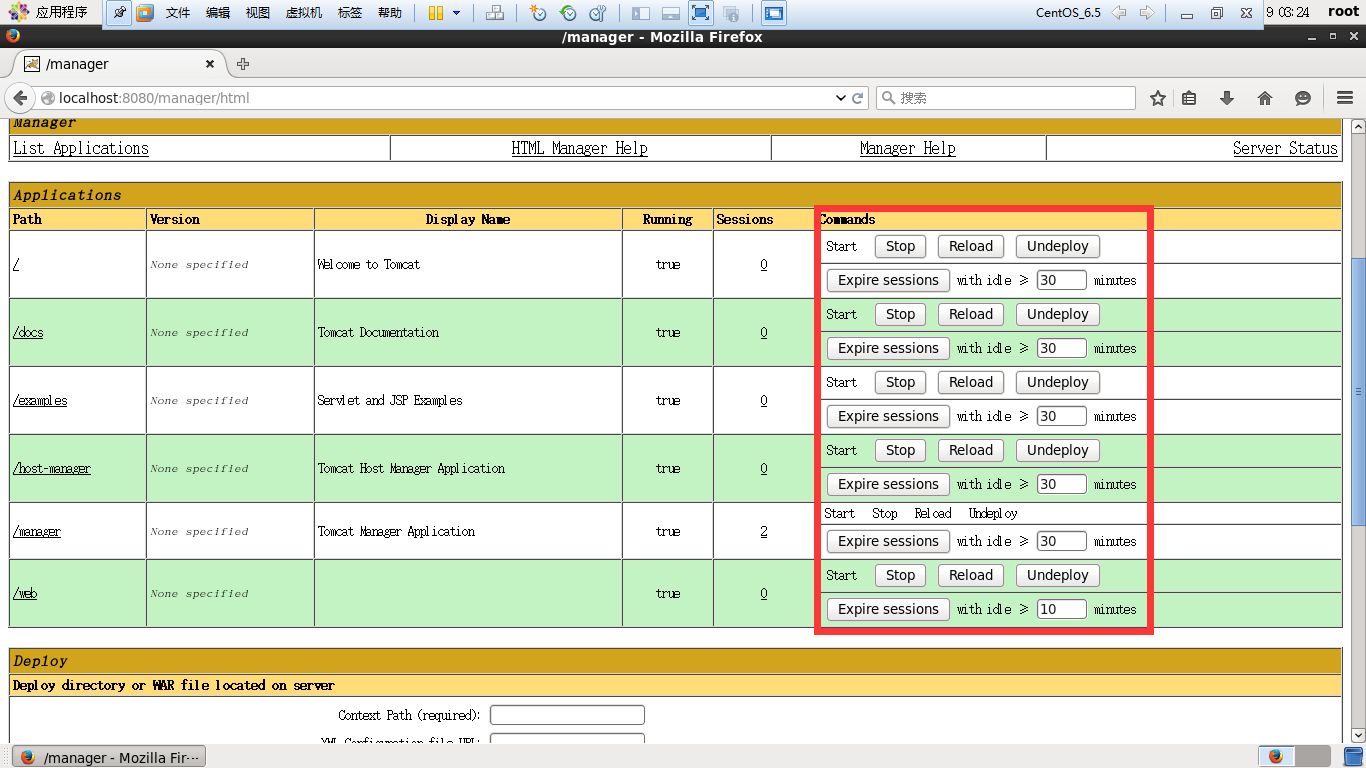Screen dimensions: 1366x768
Task: Click /manager Firefox item in bottom taskbar
Action: pyautogui.click(x=109, y=757)
